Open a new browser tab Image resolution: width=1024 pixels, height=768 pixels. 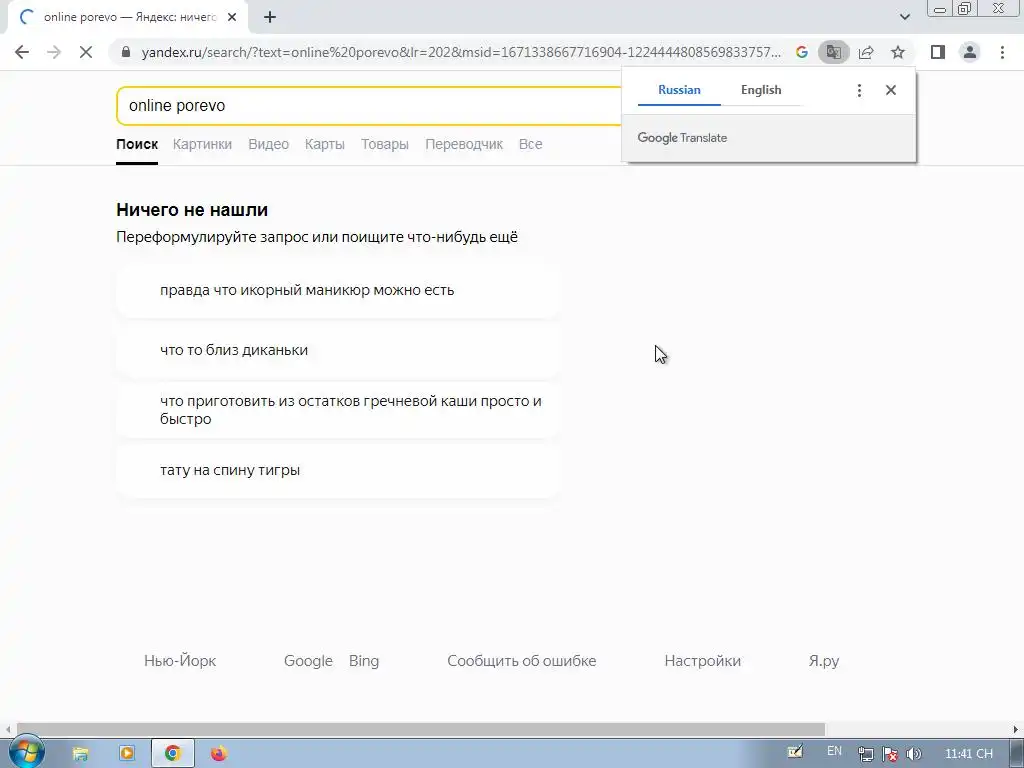coord(270,18)
